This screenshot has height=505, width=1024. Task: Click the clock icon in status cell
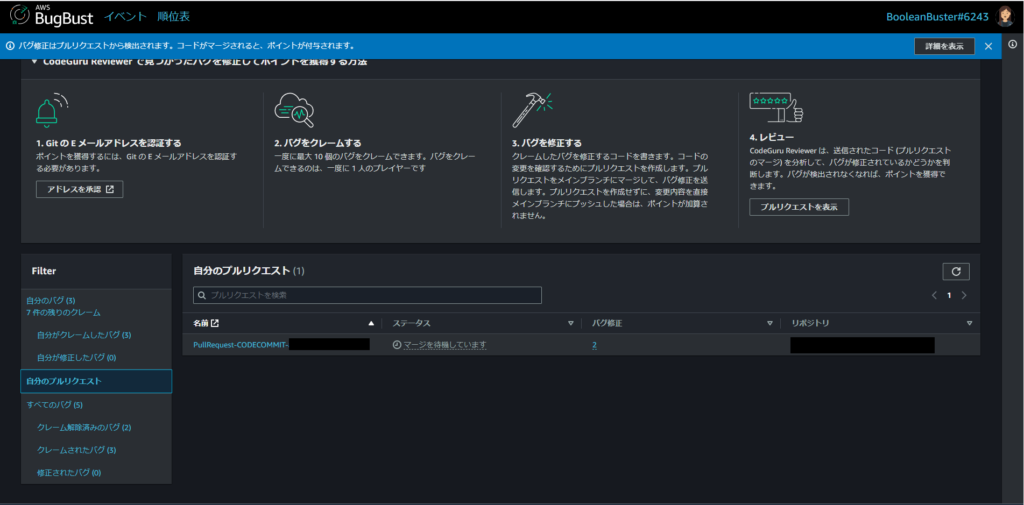pyautogui.click(x=396, y=345)
